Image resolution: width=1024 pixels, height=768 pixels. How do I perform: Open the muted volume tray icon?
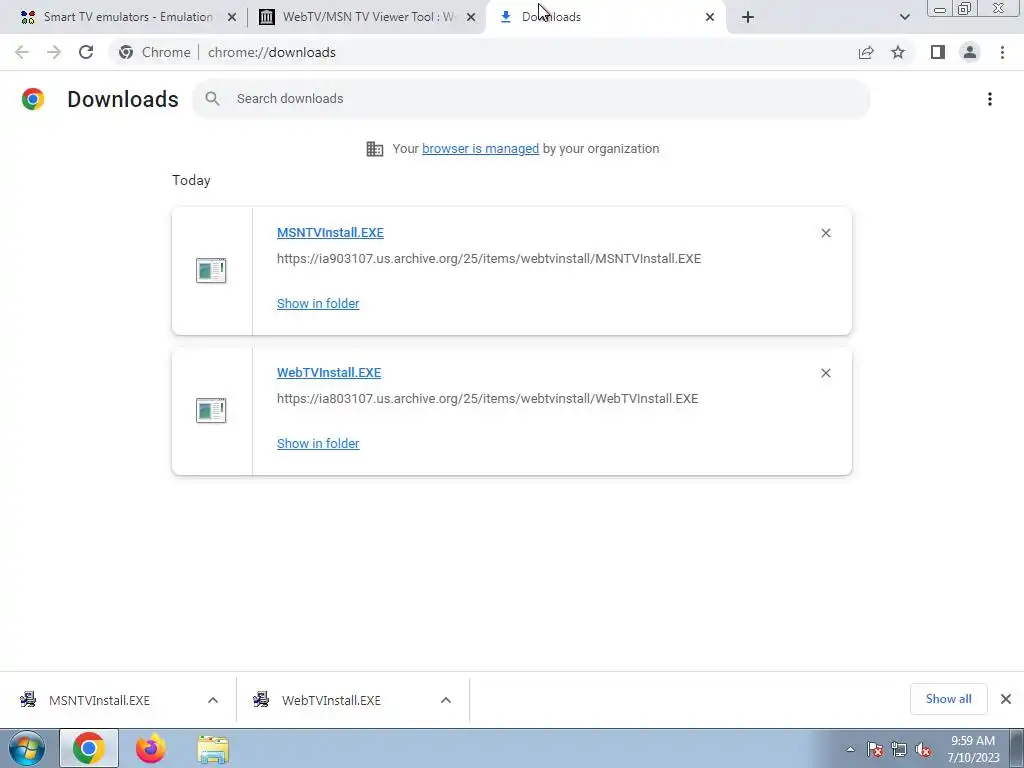click(x=923, y=750)
